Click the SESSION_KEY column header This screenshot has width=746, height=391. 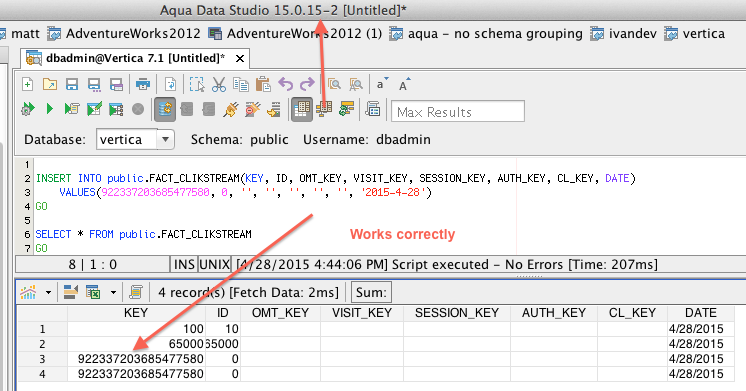(457, 313)
